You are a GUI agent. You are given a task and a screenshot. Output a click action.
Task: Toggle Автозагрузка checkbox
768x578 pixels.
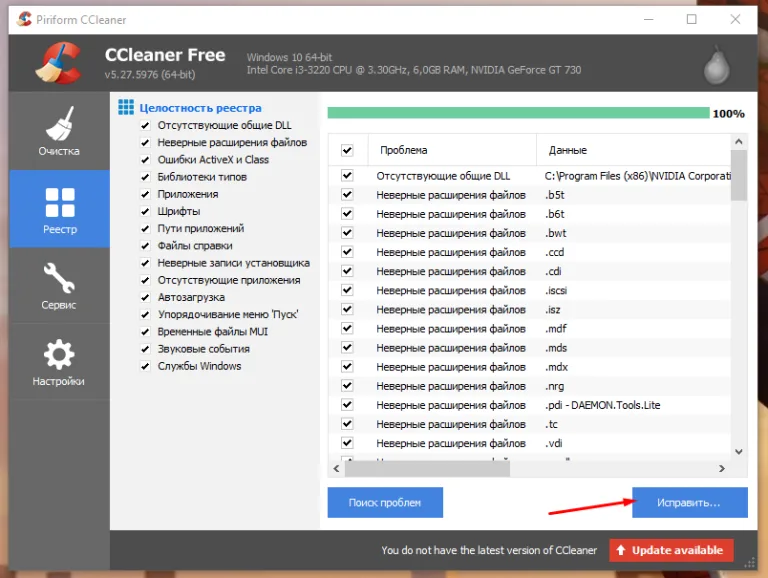[x=145, y=297]
